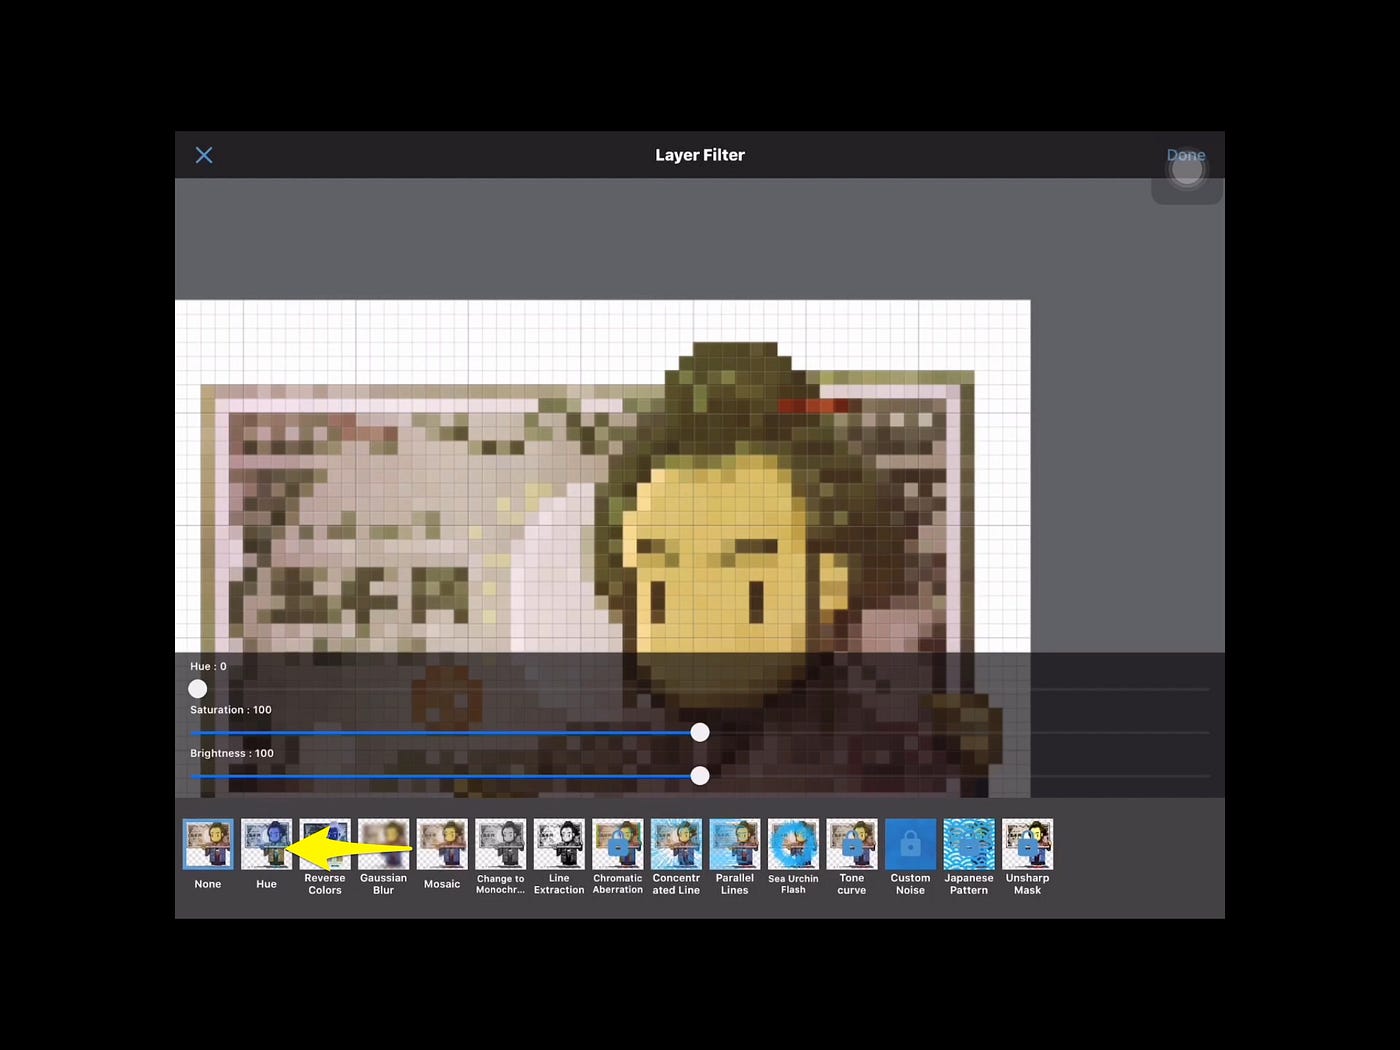Click the Layer Filter title text
This screenshot has height=1050, width=1400.
tap(700, 155)
